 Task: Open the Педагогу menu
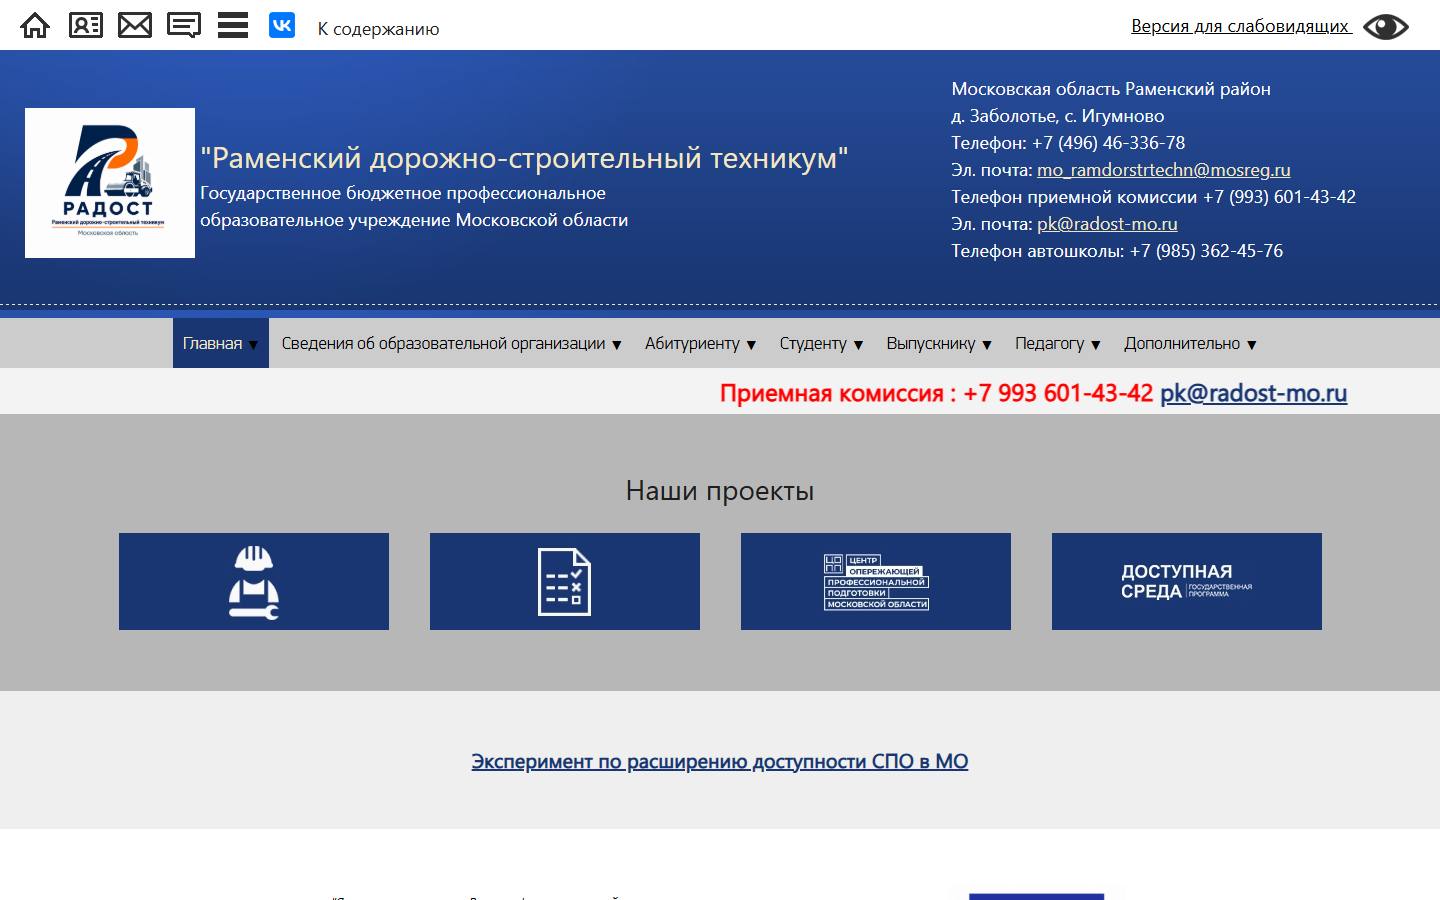(x=1049, y=343)
